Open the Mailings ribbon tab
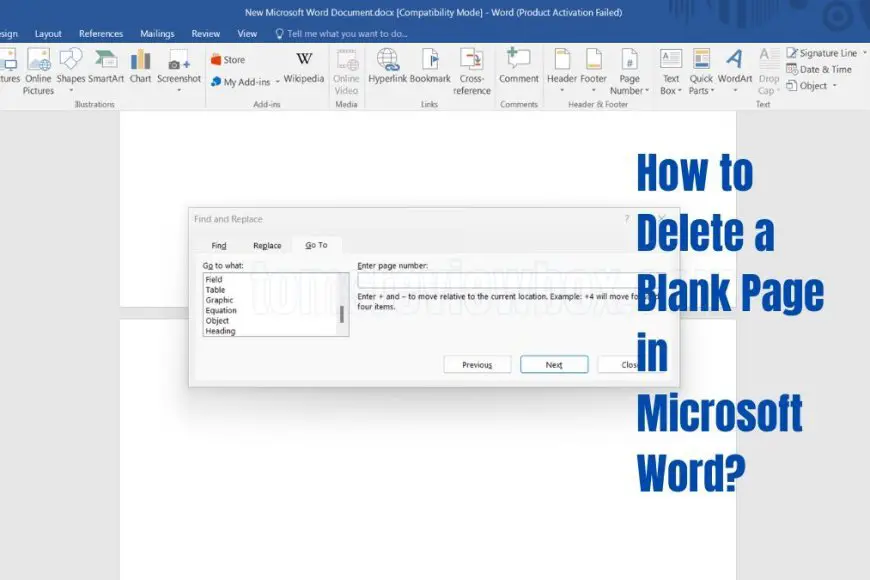870x580 pixels. click(157, 33)
